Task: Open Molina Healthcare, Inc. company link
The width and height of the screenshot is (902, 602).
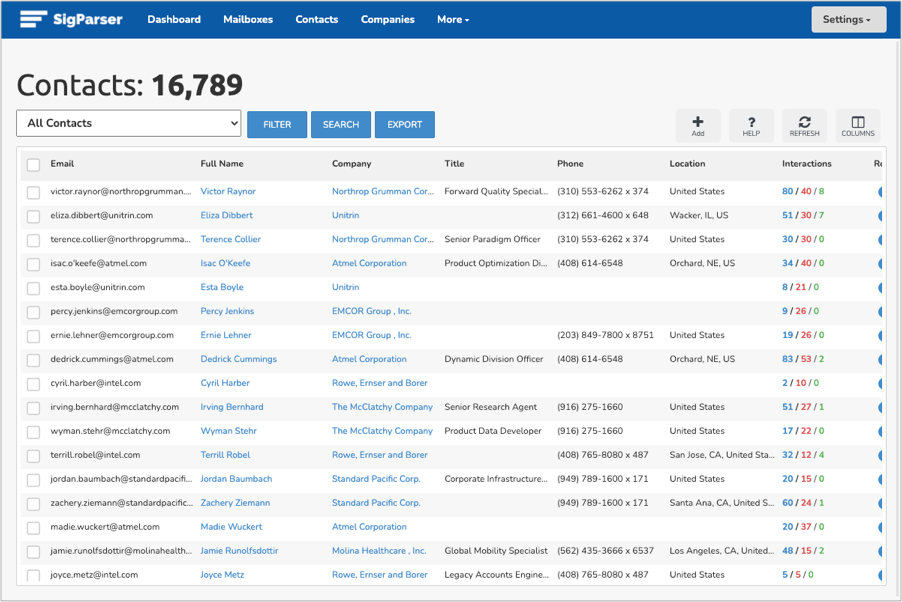Action: pos(379,551)
